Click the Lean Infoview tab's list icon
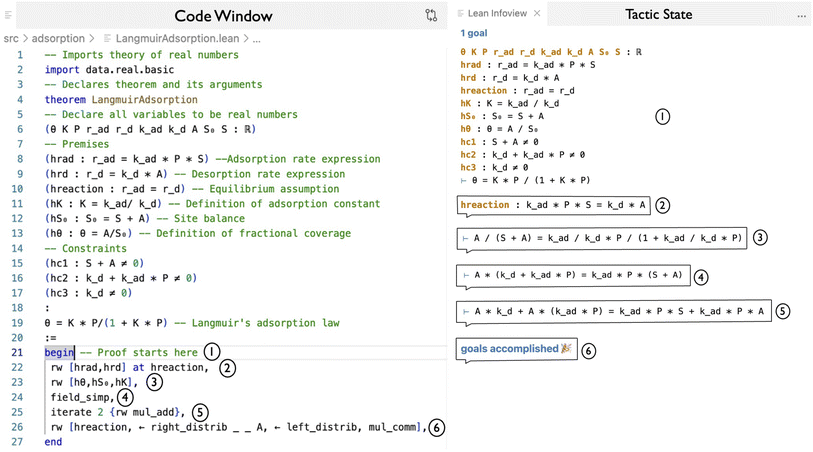Viewport: 813px width, 452px height. click(460, 13)
